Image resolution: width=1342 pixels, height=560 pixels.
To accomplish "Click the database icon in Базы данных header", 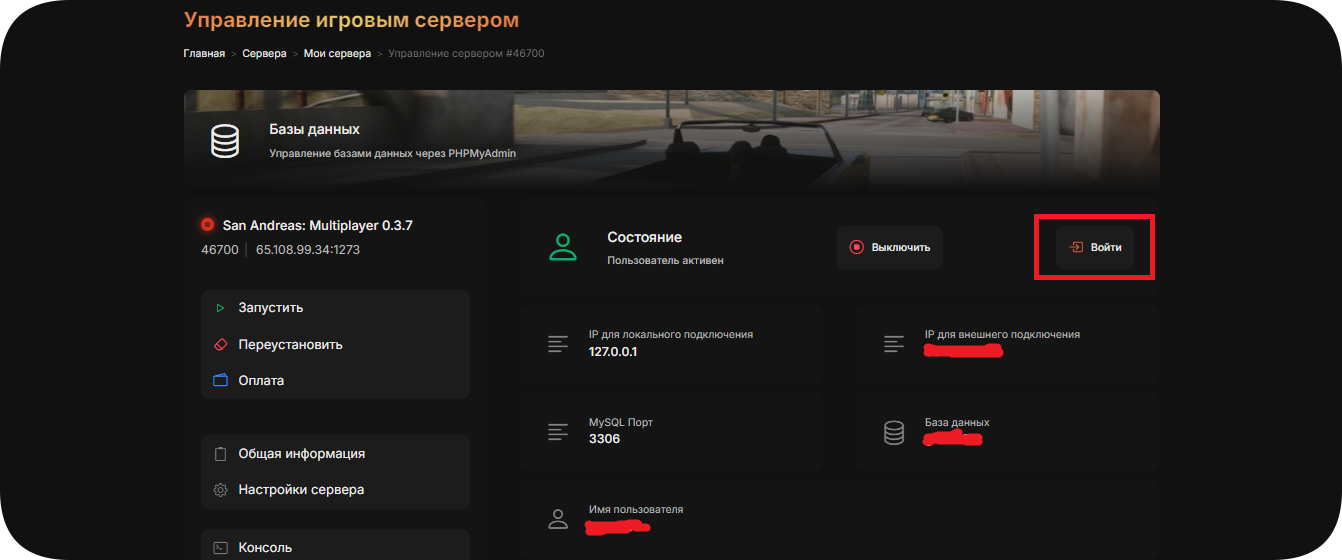I will [225, 142].
